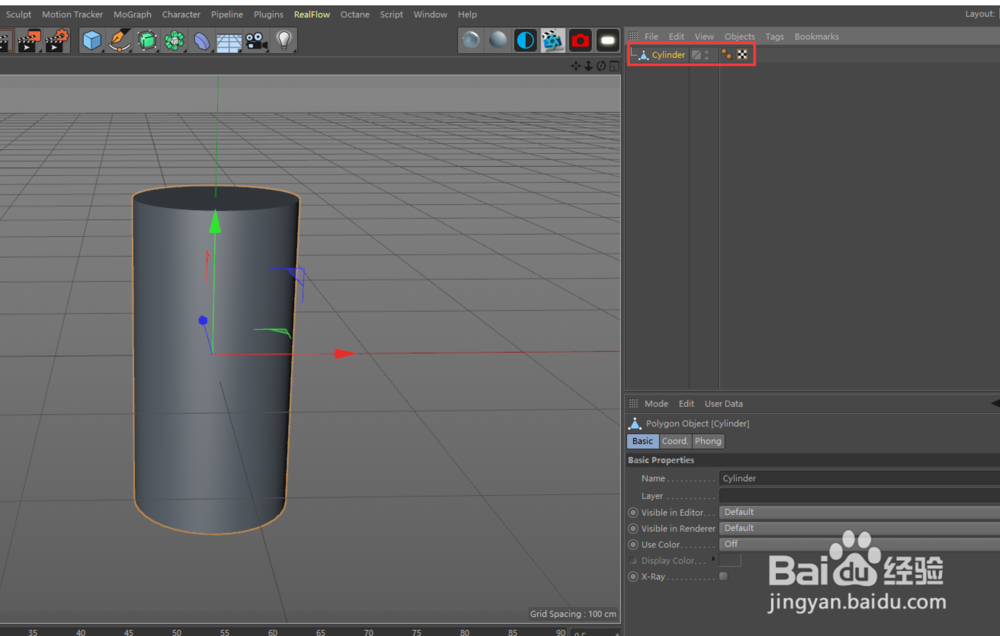
Task: Toggle the X-Ray checkbox
Action: coord(723,576)
